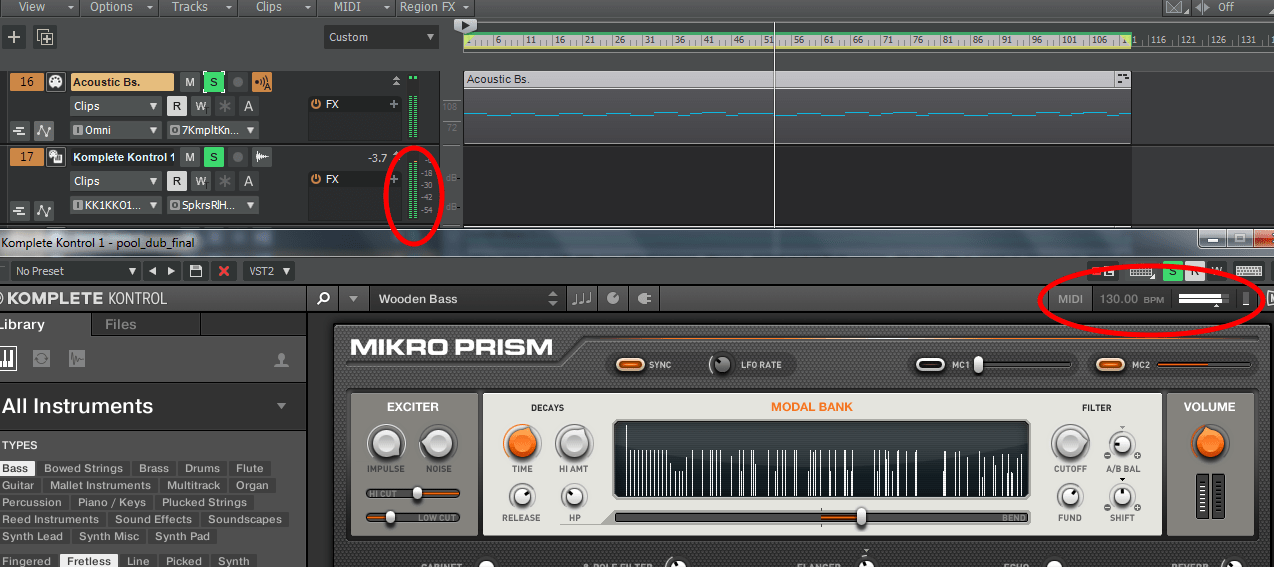1274x567 pixels.
Task: Open the Wooden Bass preset selector
Action: click(467, 298)
